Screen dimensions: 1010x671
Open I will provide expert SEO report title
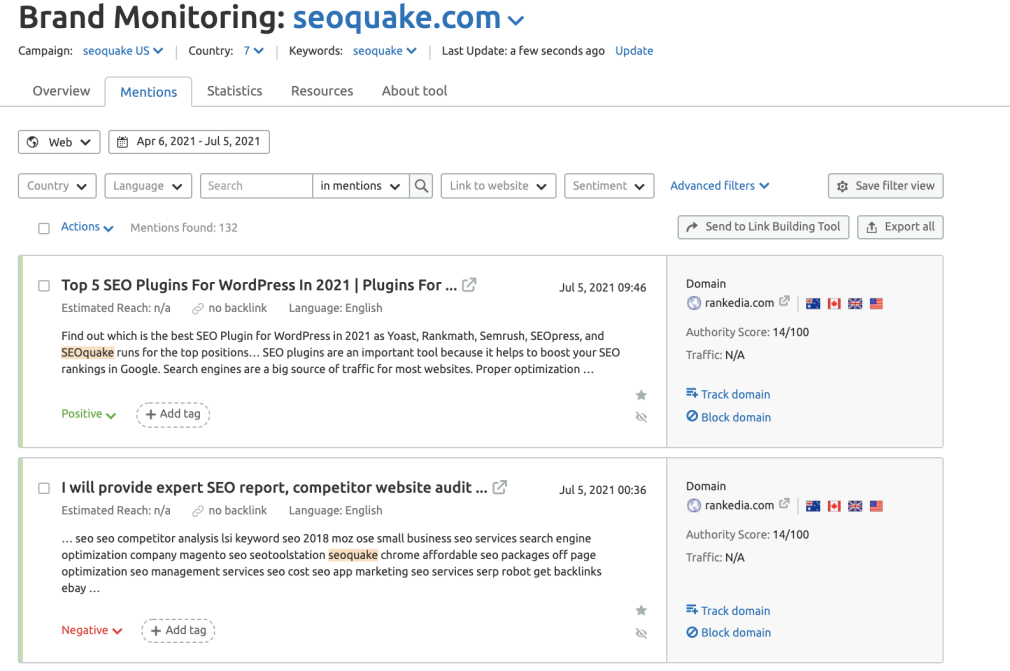(274, 487)
